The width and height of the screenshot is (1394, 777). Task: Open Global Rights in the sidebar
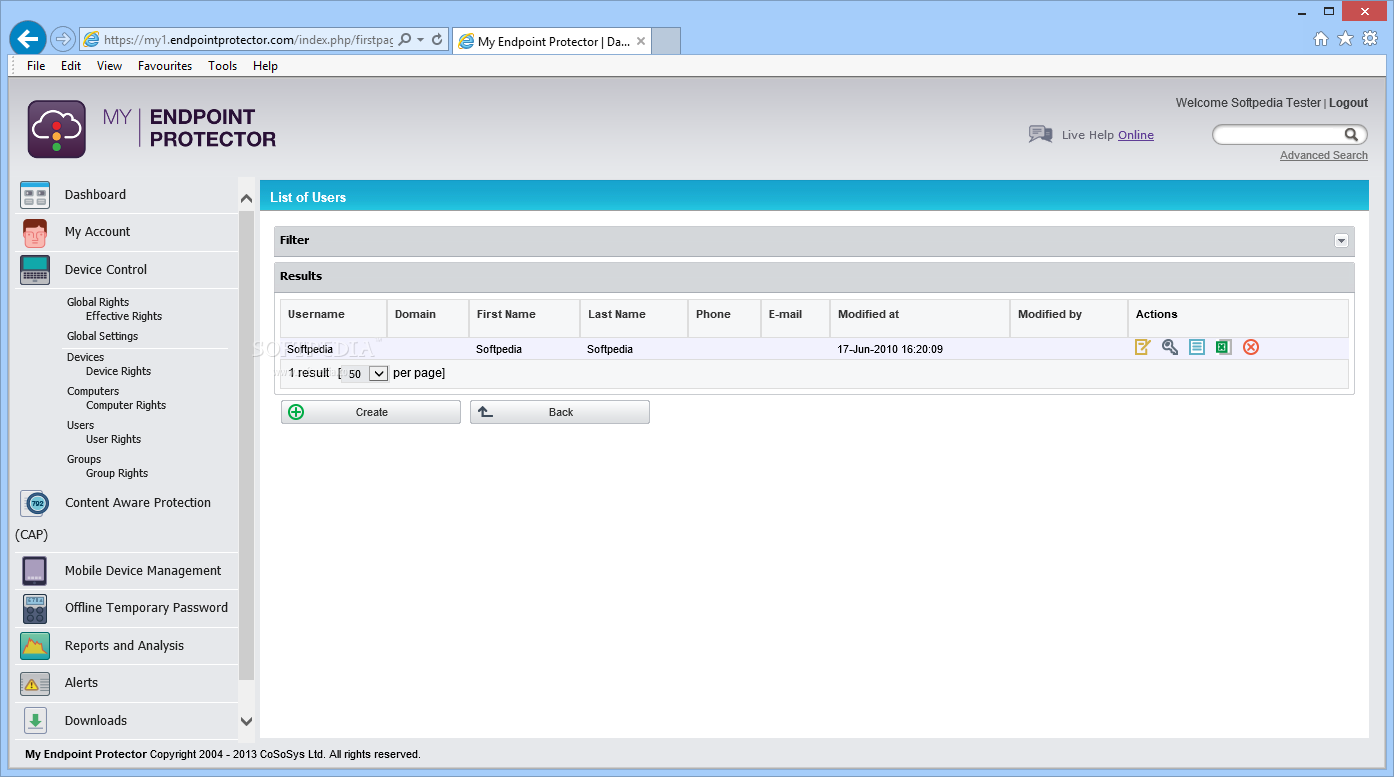[98, 302]
